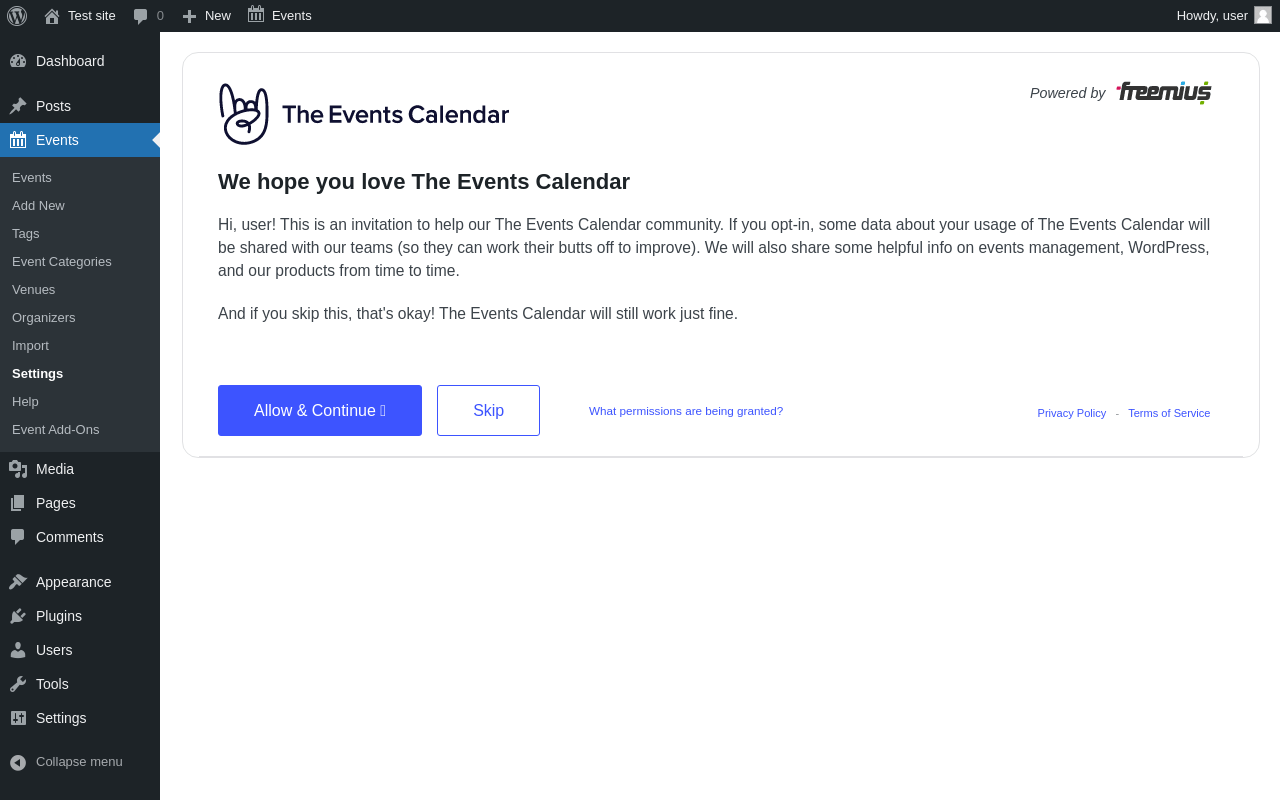The image size is (1280, 800).
Task: Open the Media library in the sidebar
Action: coord(80,469)
